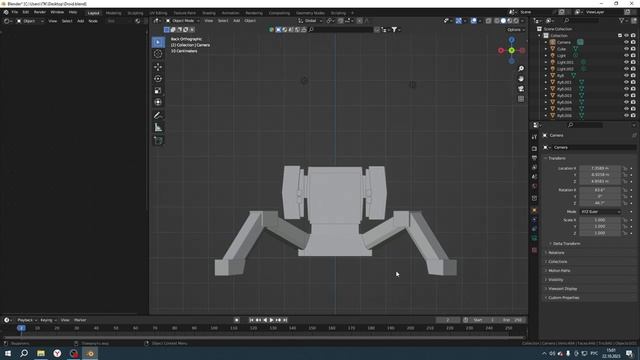Select the Transform tool
This screenshot has width=640, height=360.
[x=158, y=102]
